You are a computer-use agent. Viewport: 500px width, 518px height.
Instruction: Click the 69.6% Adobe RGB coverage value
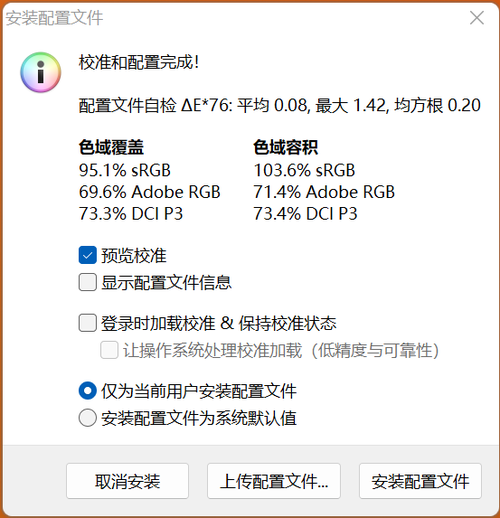[x=150, y=192]
